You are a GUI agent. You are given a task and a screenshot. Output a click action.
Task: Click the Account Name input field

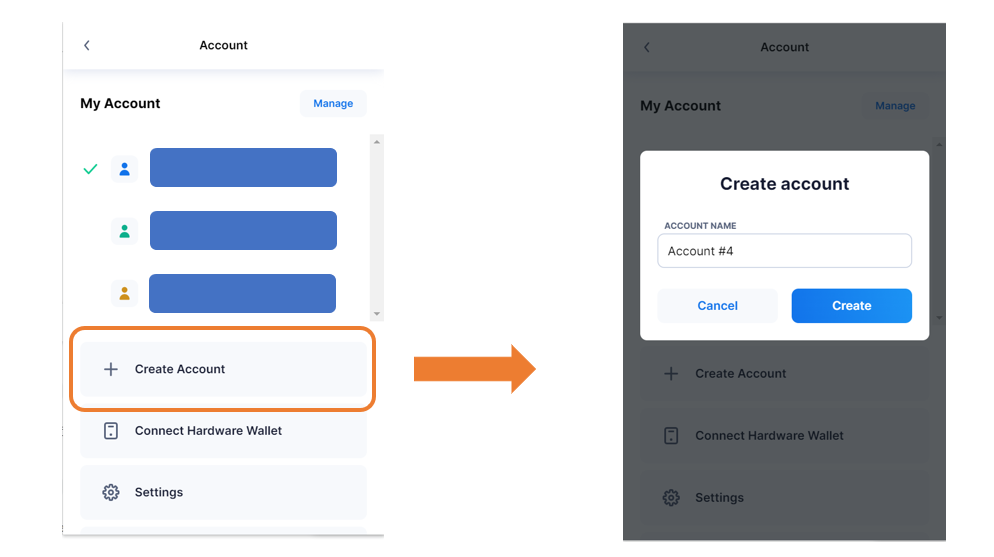[x=784, y=251]
